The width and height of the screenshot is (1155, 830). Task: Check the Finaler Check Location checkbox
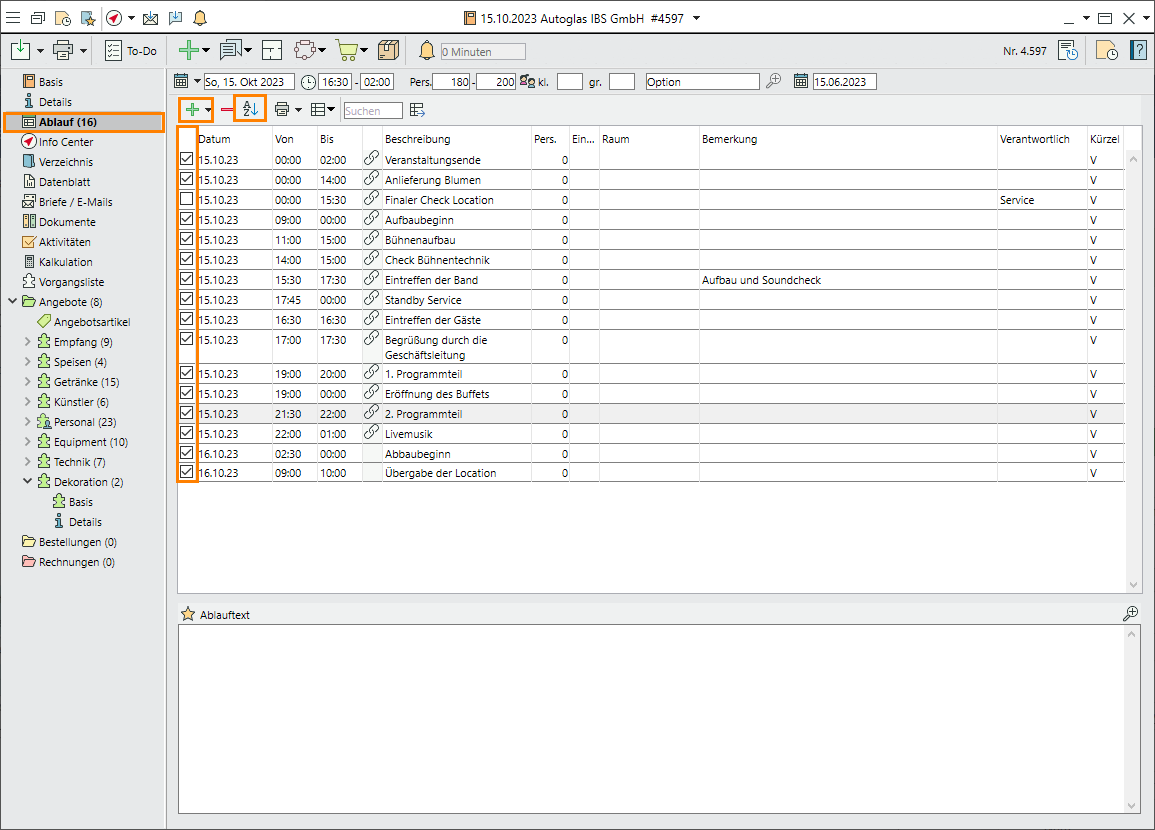point(187,200)
